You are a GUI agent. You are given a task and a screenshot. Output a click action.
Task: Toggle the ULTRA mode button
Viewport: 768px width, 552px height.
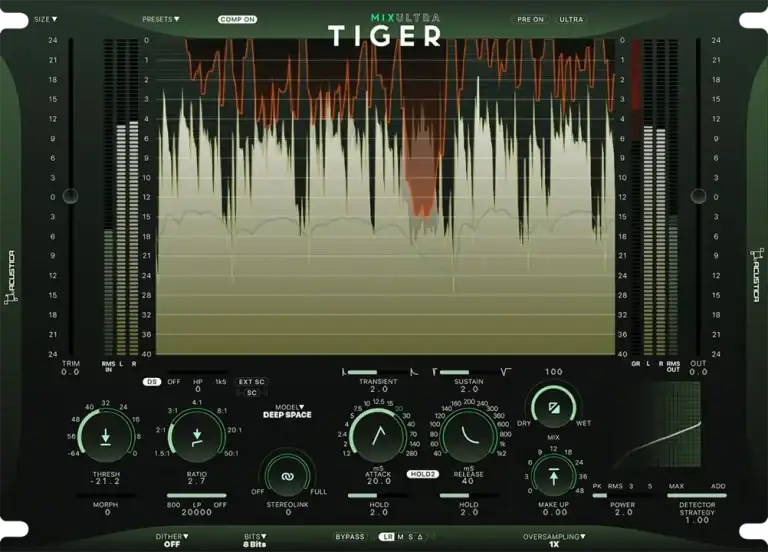coord(571,20)
